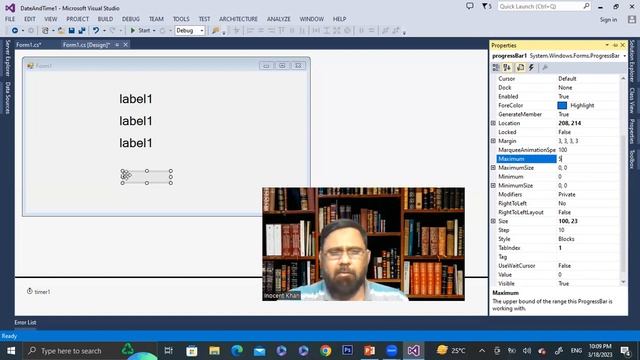
Task: Open the Server Explorer side tab
Action: [7, 58]
